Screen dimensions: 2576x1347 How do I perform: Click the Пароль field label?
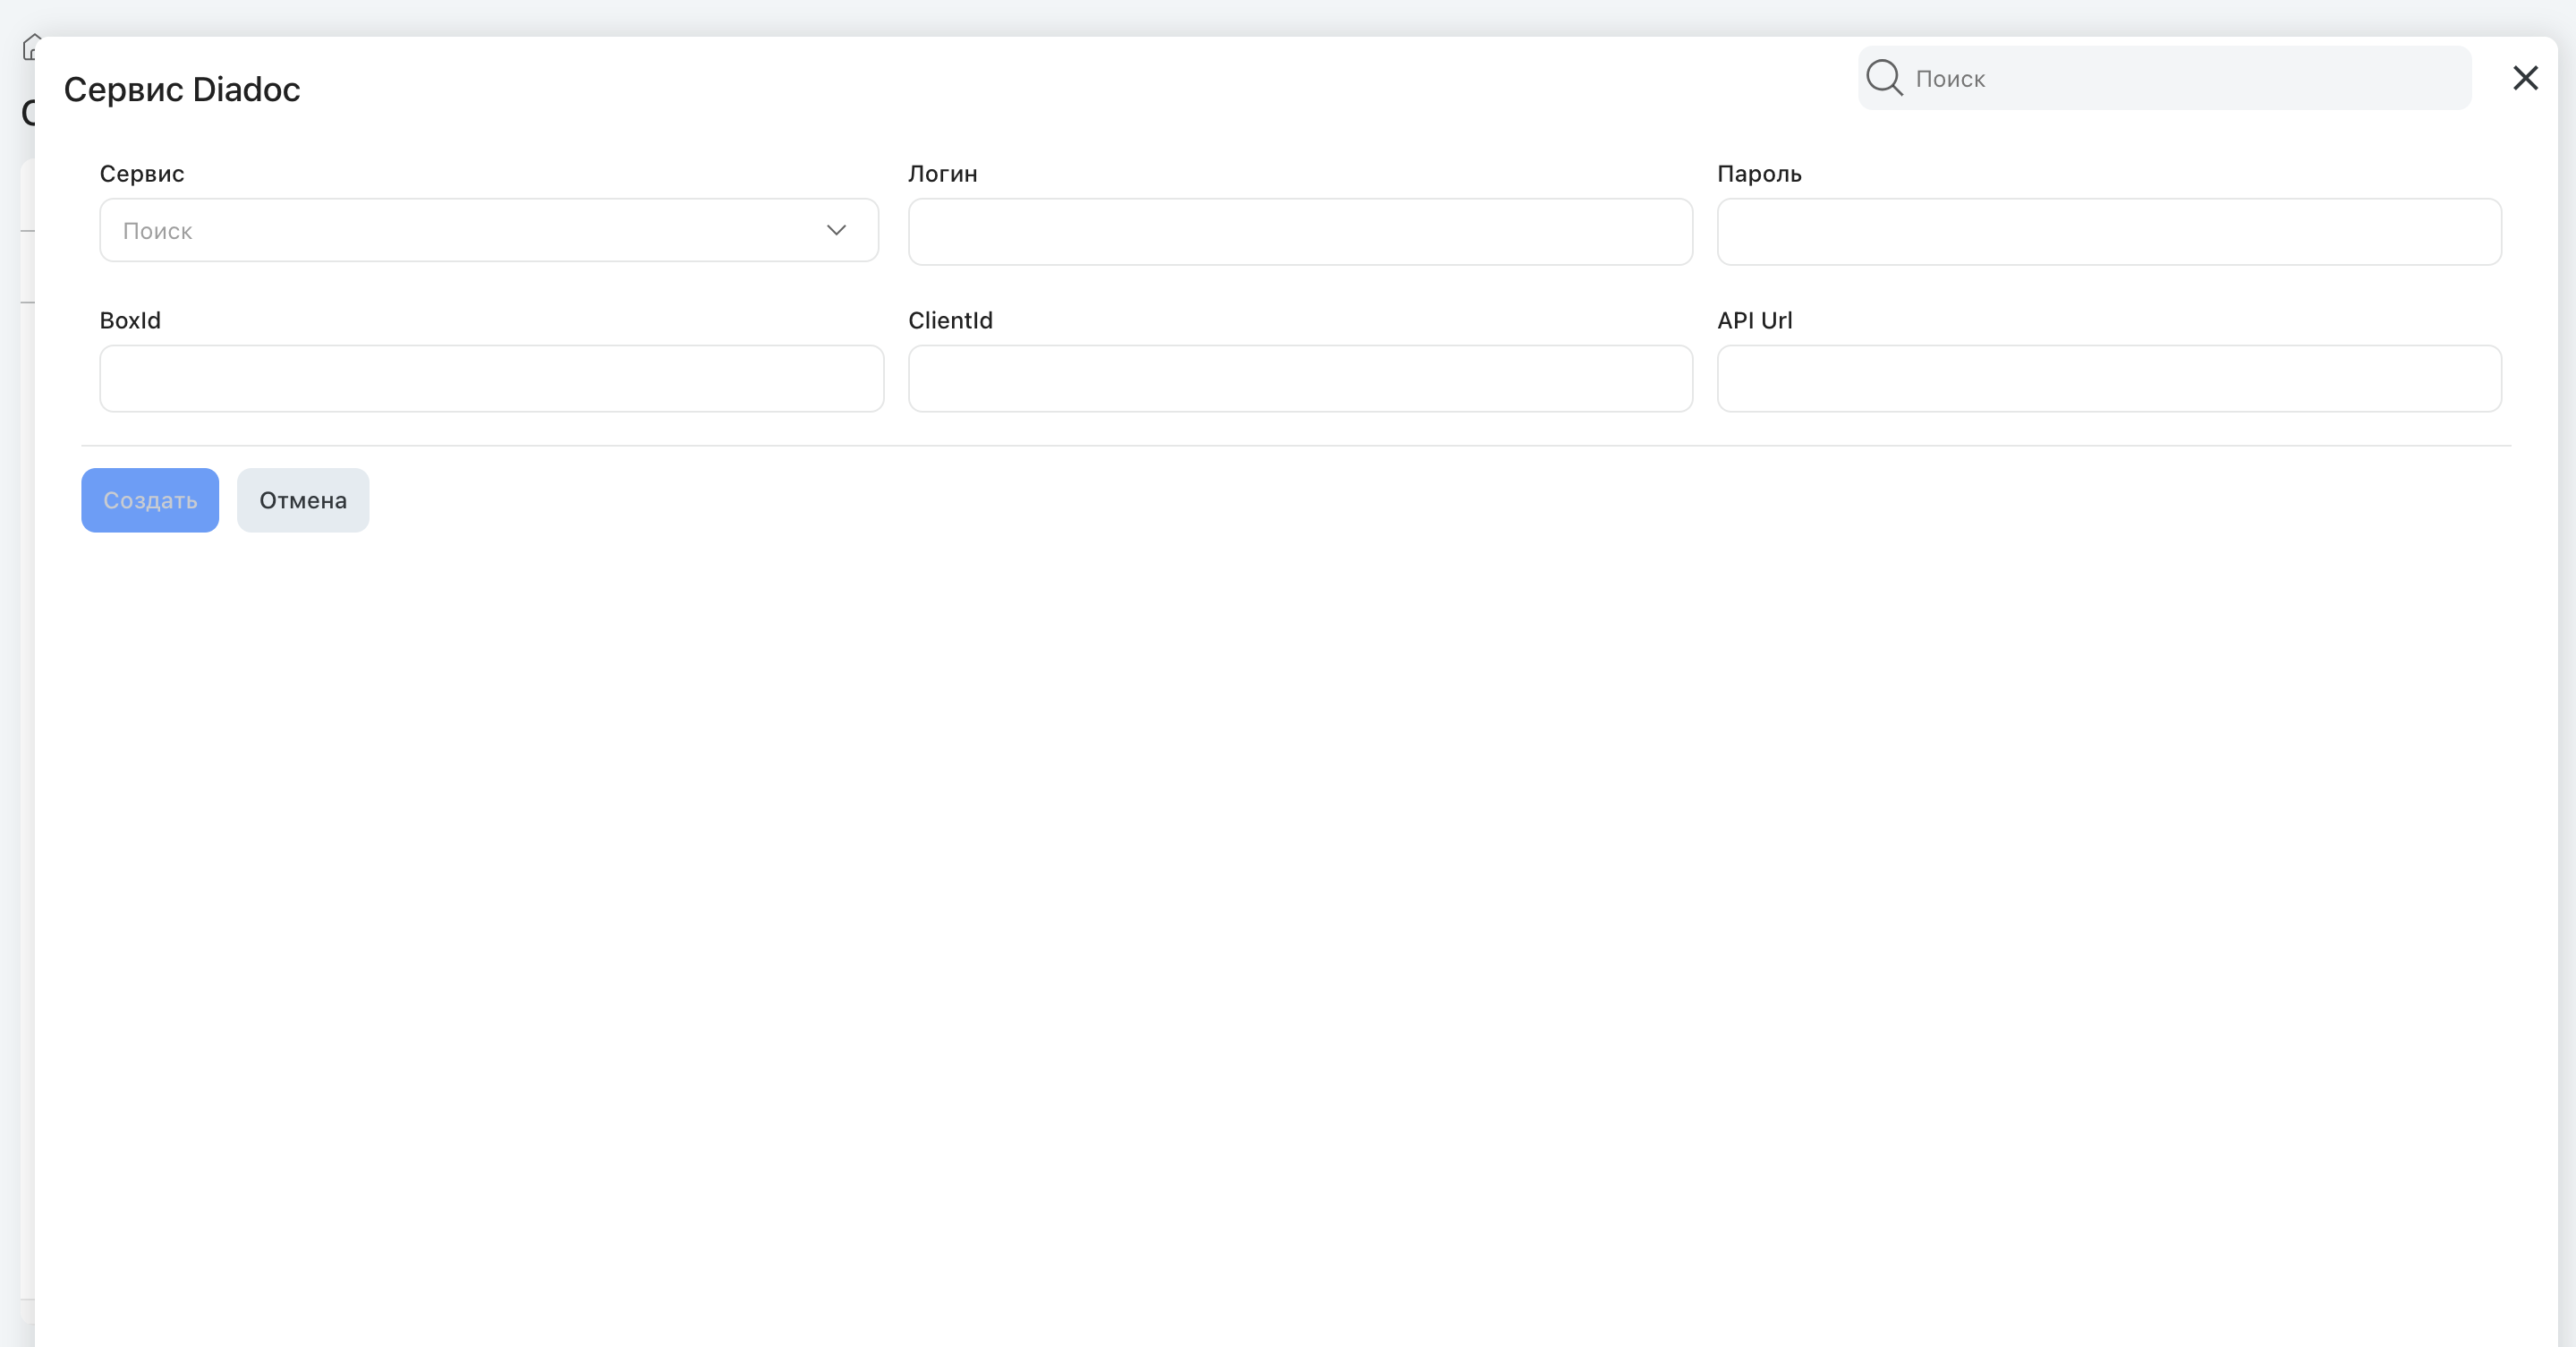(1759, 174)
